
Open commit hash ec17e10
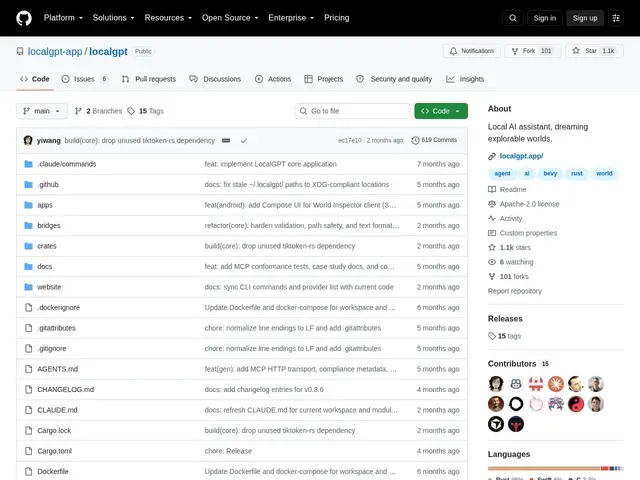pos(349,140)
